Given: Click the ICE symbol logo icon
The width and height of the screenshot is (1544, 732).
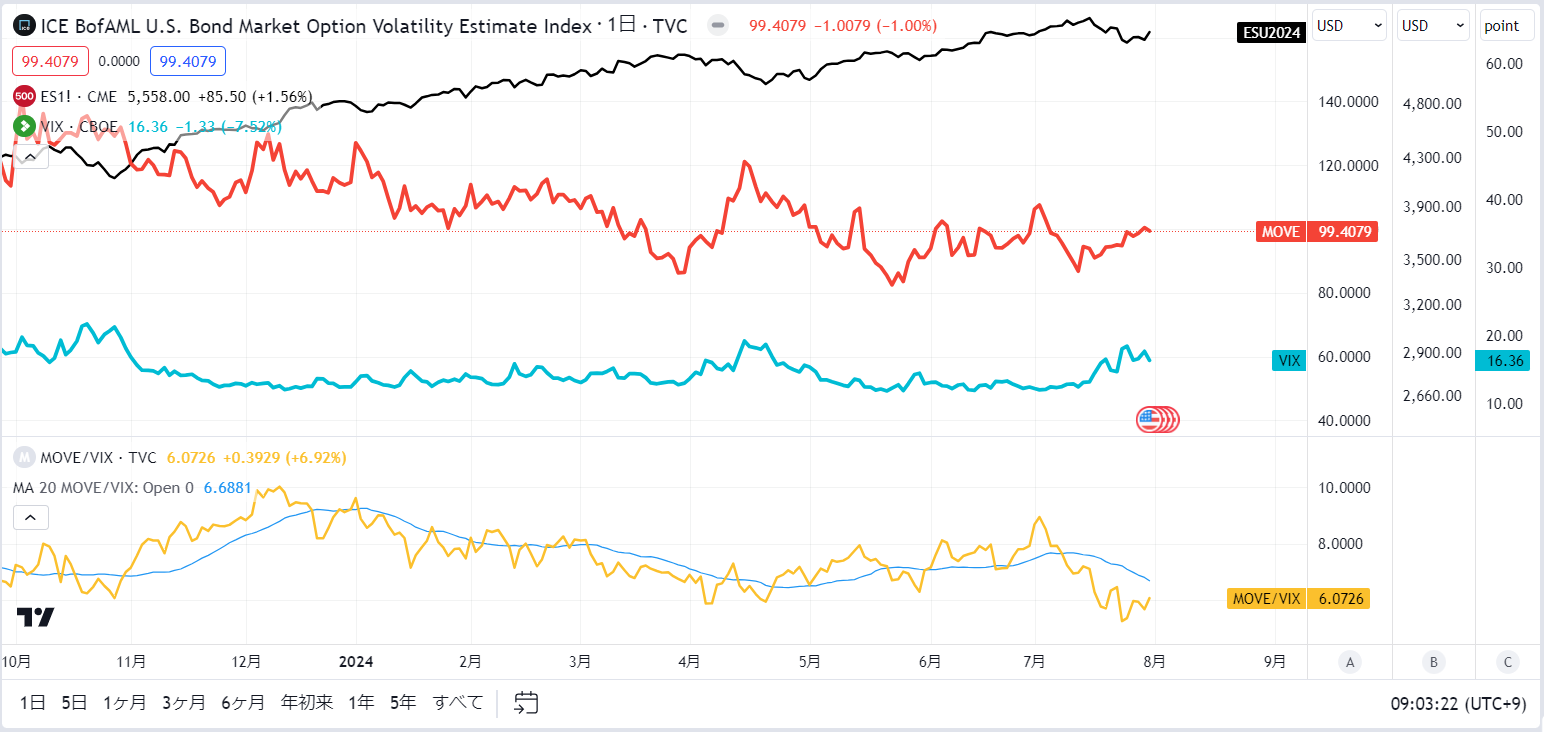Looking at the screenshot, I should pos(24,26).
